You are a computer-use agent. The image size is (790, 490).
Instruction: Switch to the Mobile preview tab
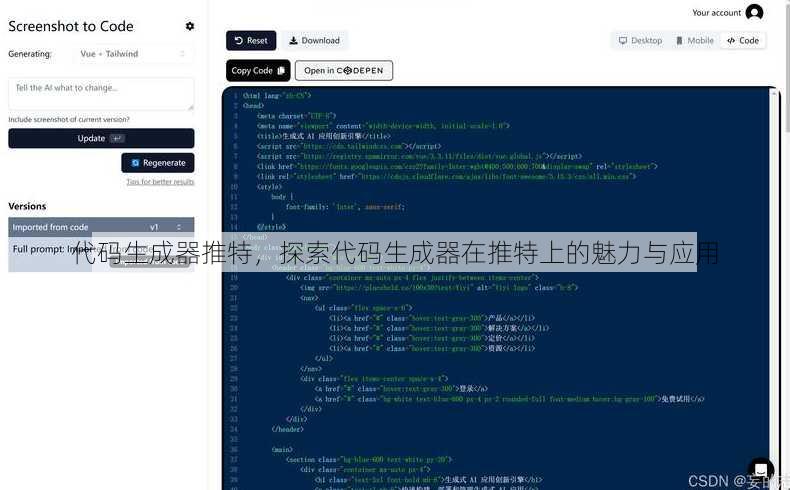tap(695, 40)
